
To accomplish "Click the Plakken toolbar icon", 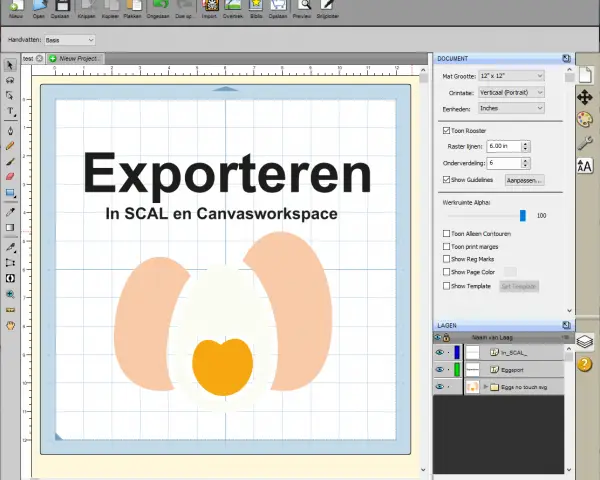I will click(133, 7).
